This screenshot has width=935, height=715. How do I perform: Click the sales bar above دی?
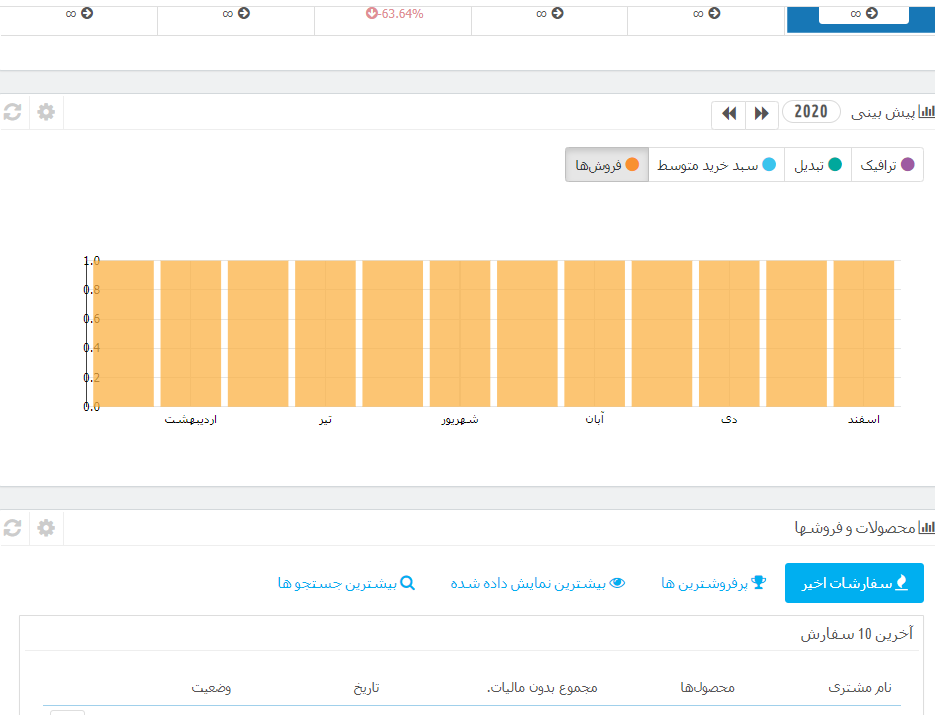point(729,333)
